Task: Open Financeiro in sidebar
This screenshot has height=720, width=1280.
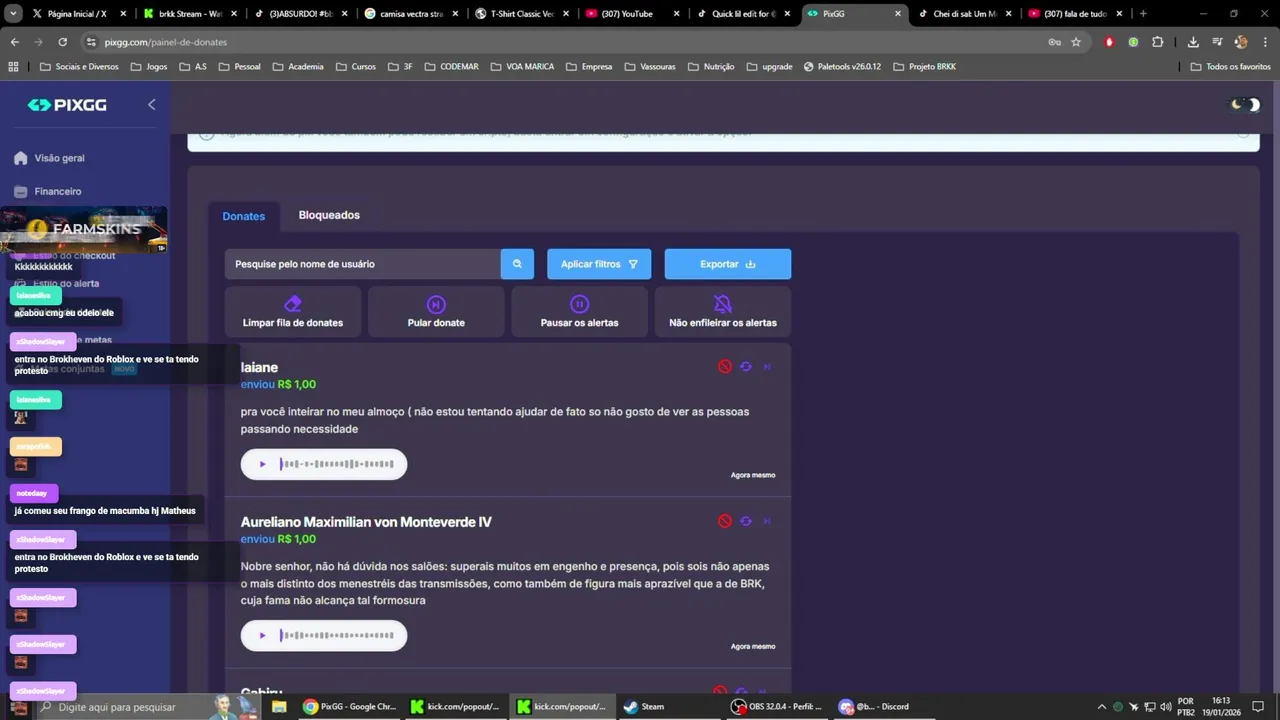Action: [58, 191]
